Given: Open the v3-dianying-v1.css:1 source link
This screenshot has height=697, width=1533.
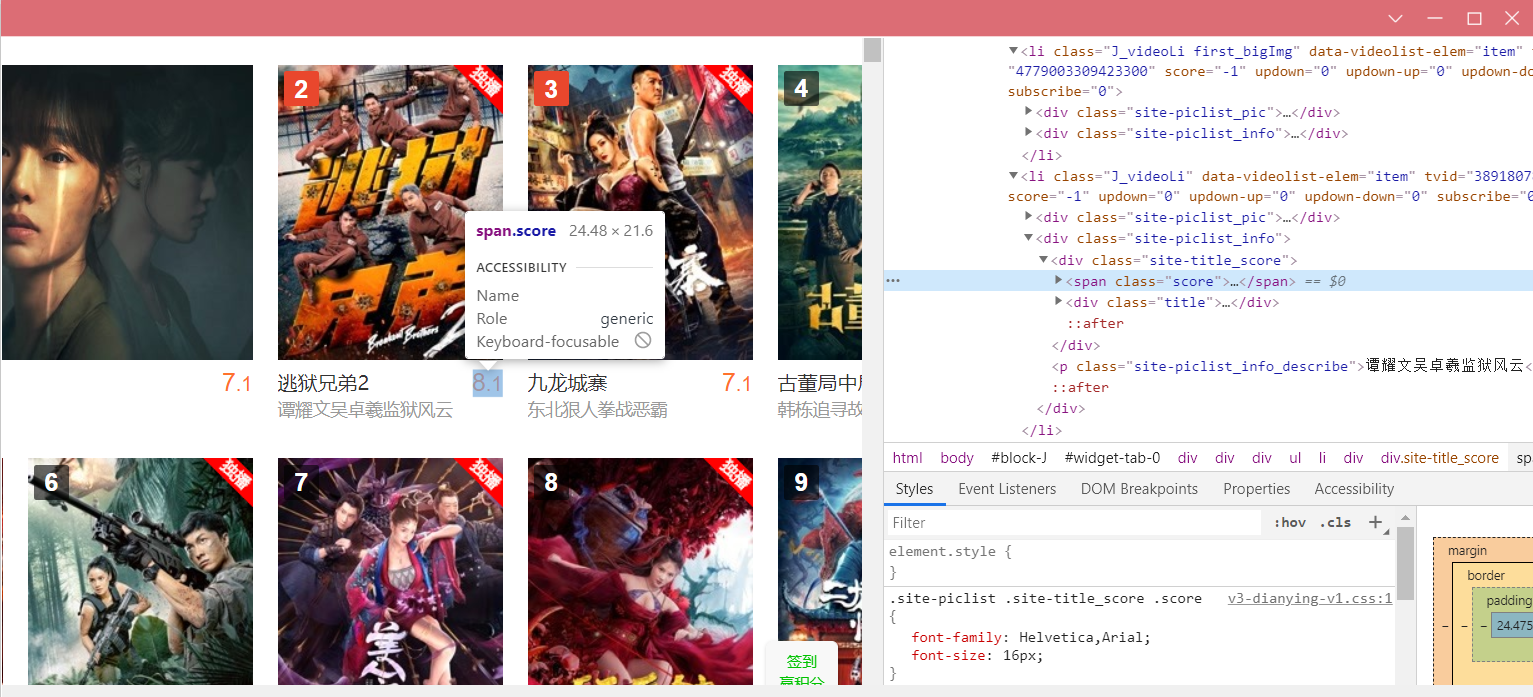Looking at the screenshot, I should 1310,598.
